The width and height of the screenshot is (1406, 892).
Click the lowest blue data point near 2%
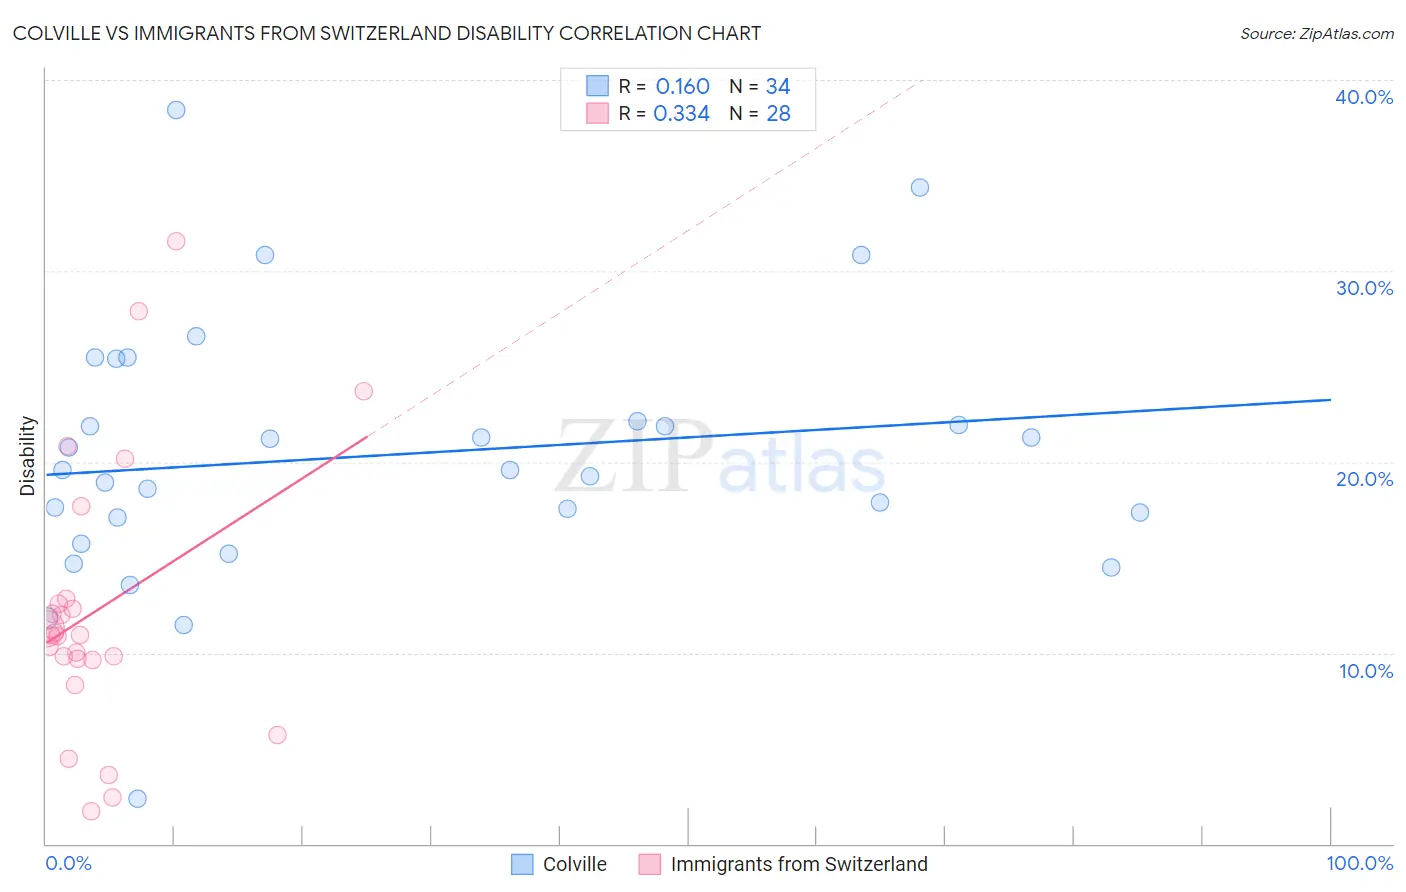point(138,798)
